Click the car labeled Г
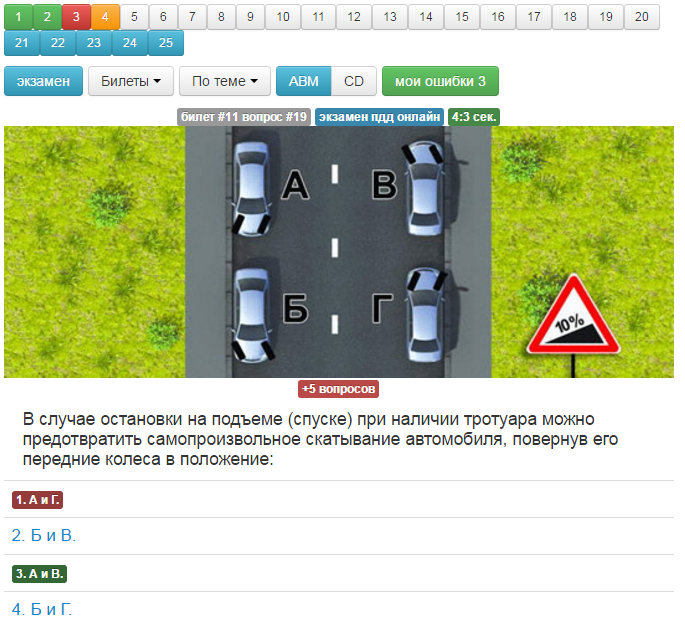This screenshot has height=635, width=685. tap(425, 315)
